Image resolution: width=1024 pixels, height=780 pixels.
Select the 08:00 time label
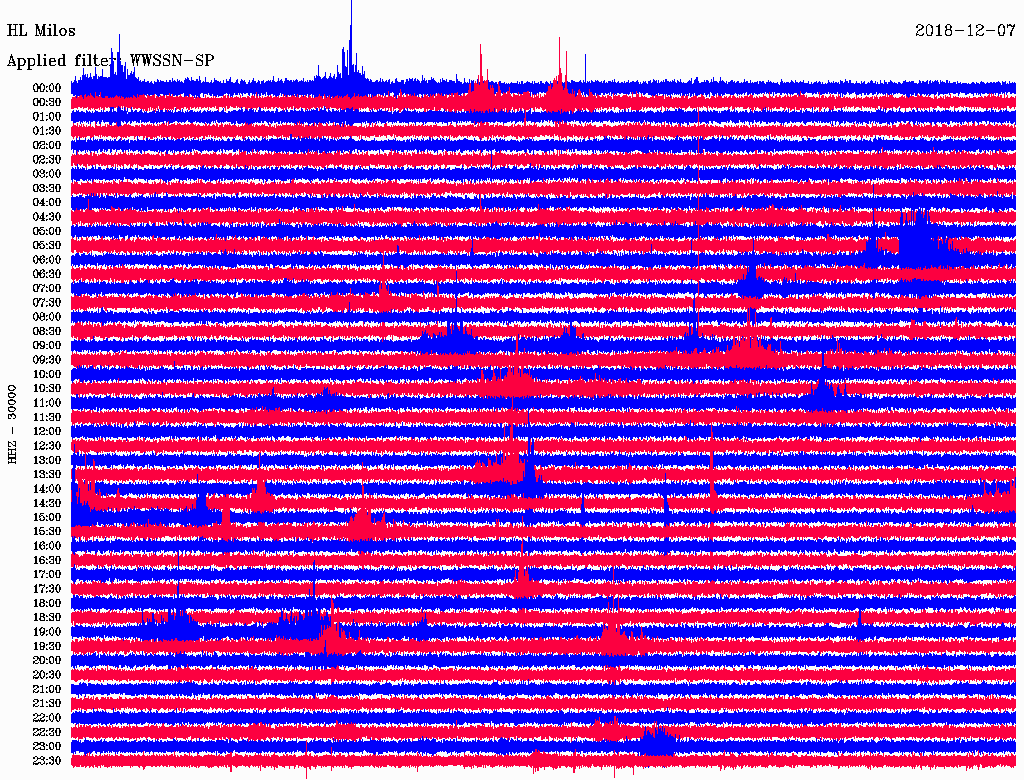[x=47, y=317]
